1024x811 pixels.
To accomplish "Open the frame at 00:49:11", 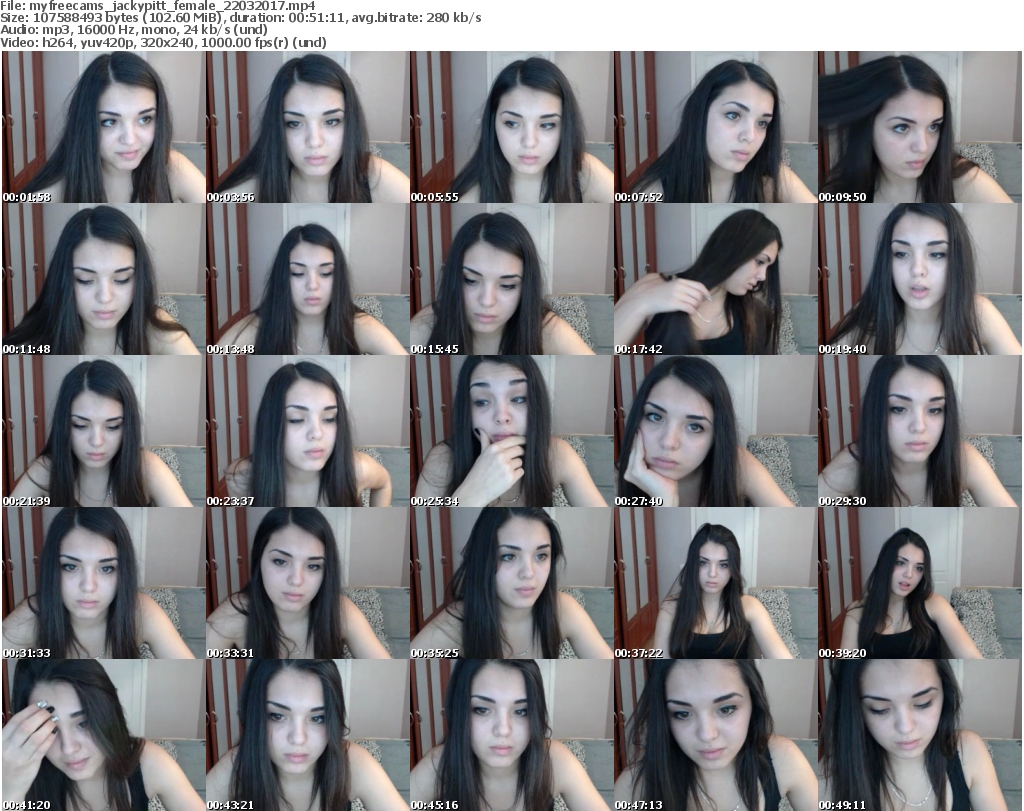I will pyautogui.click(x=920, y=735).
